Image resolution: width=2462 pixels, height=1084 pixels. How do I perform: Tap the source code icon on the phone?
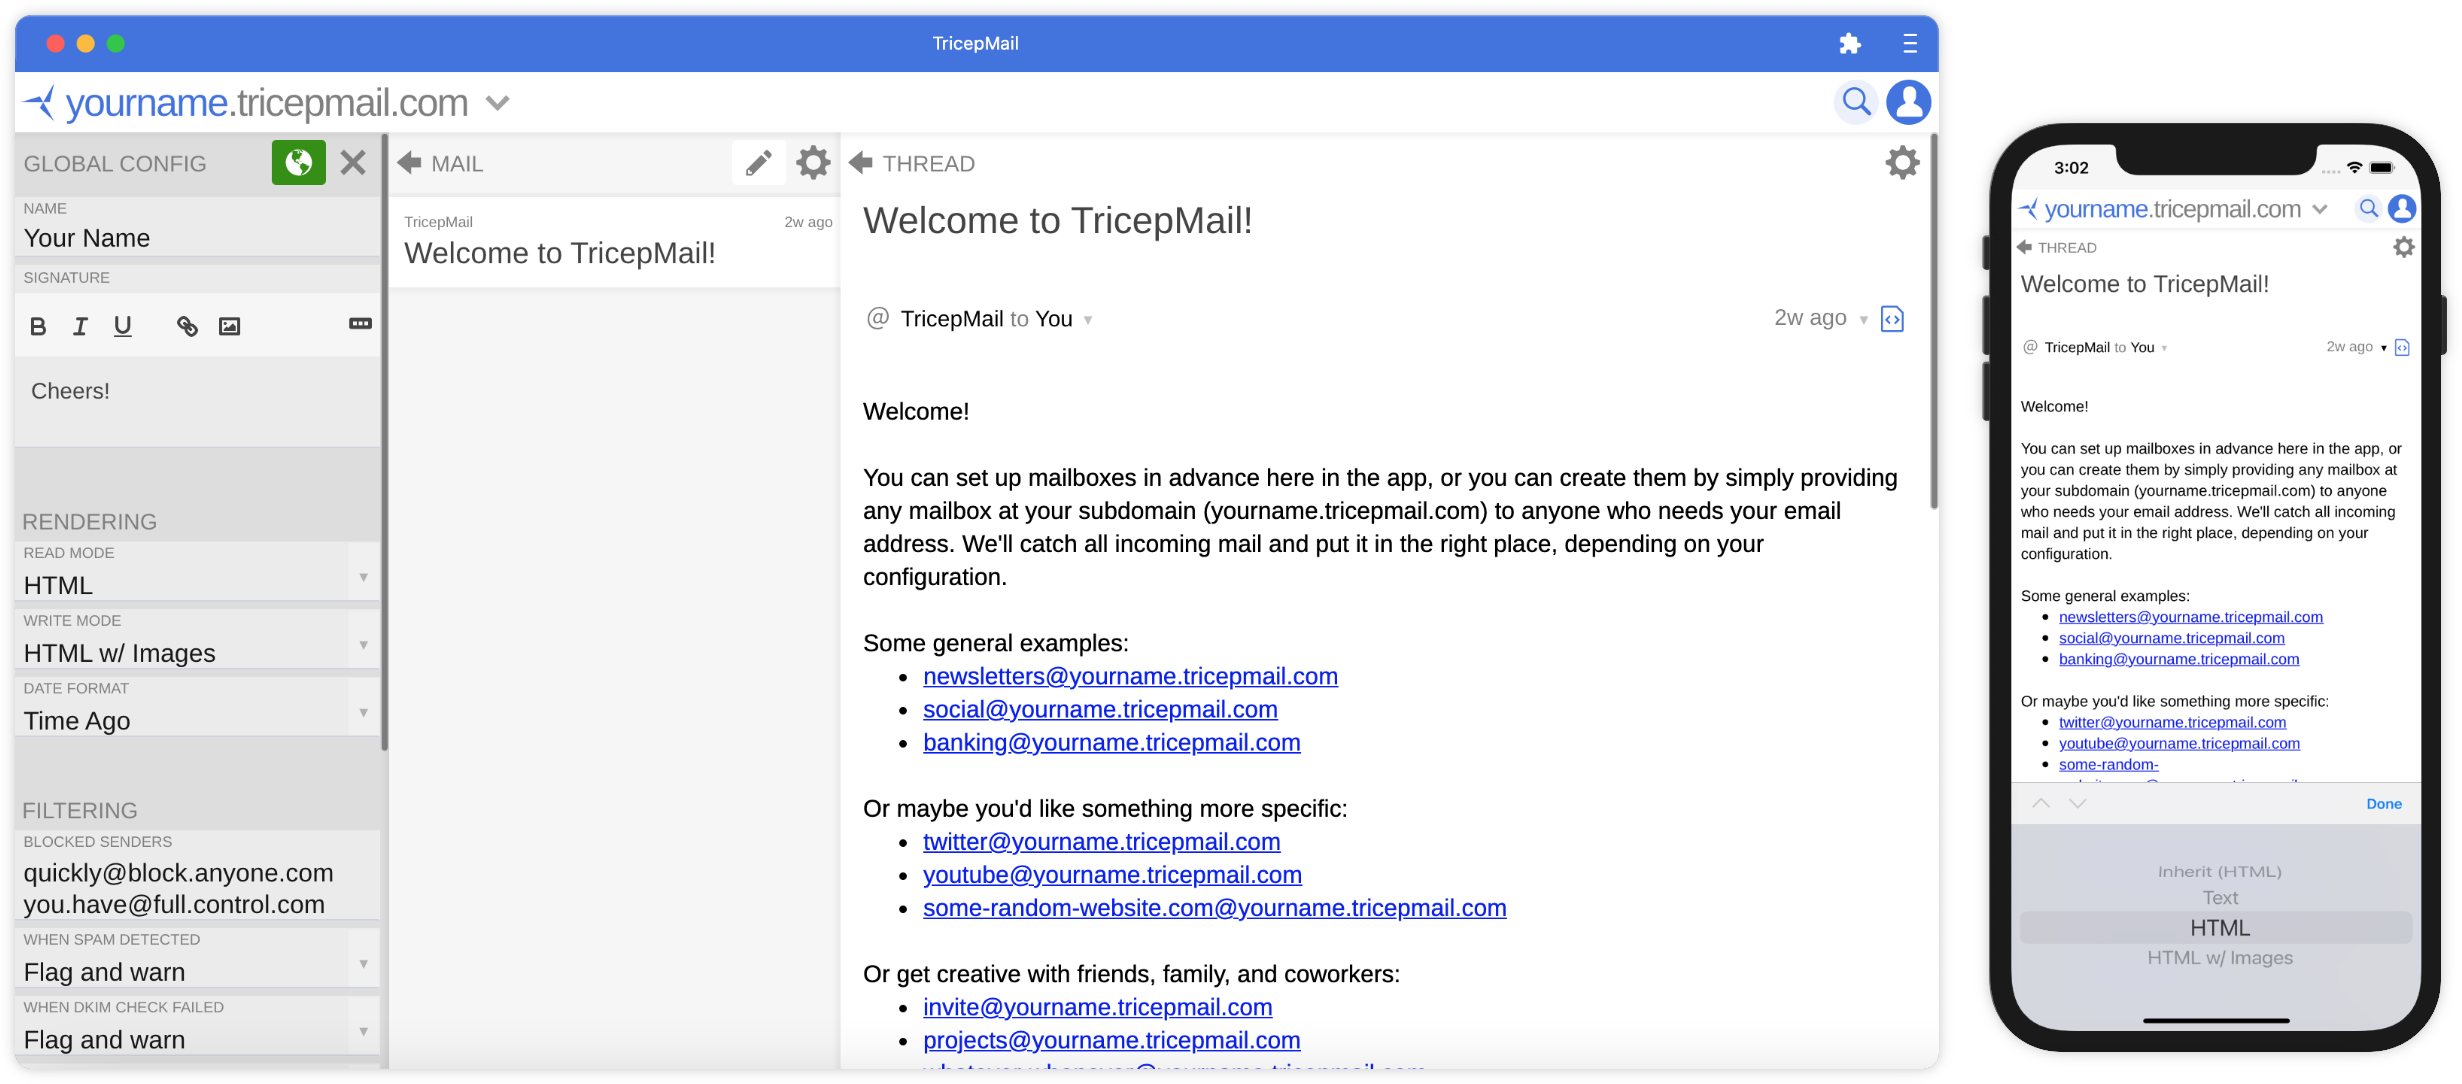point(2403,348)
